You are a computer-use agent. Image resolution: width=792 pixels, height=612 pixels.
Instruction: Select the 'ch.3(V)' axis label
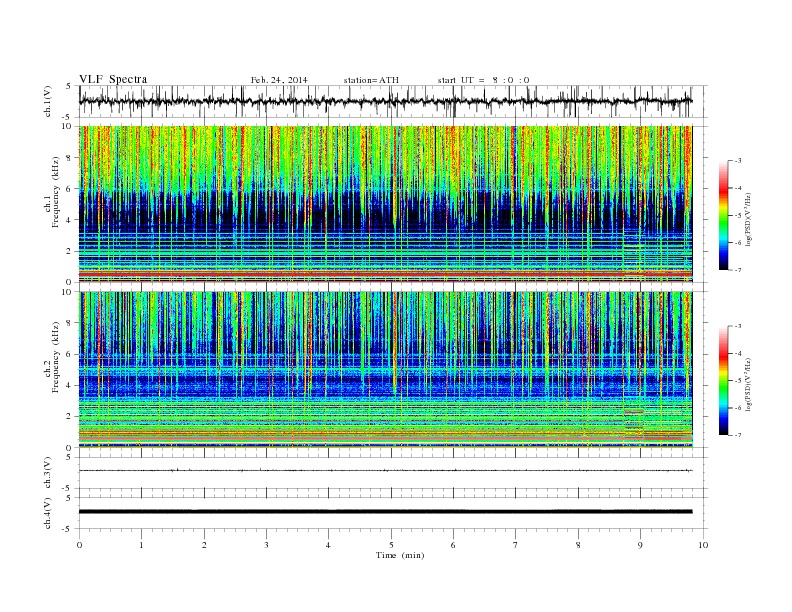coord(48,473)
